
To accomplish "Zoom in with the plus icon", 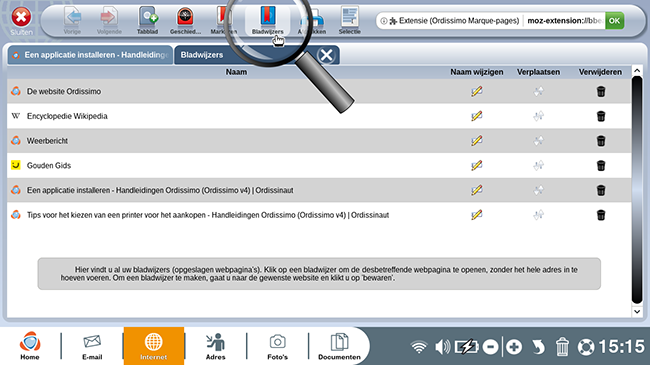I will tap(514, 347).
